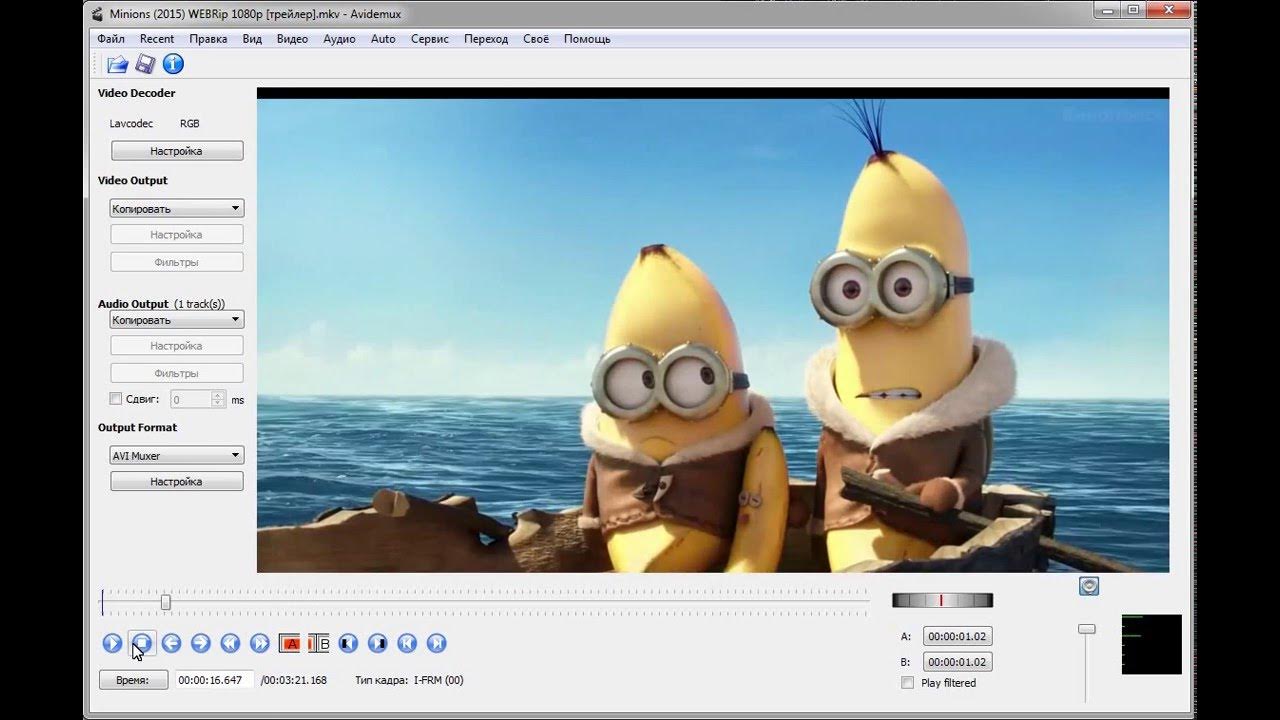
Task: Enable the Сдвиг audio shift checkbox
Action: (116, 399)
